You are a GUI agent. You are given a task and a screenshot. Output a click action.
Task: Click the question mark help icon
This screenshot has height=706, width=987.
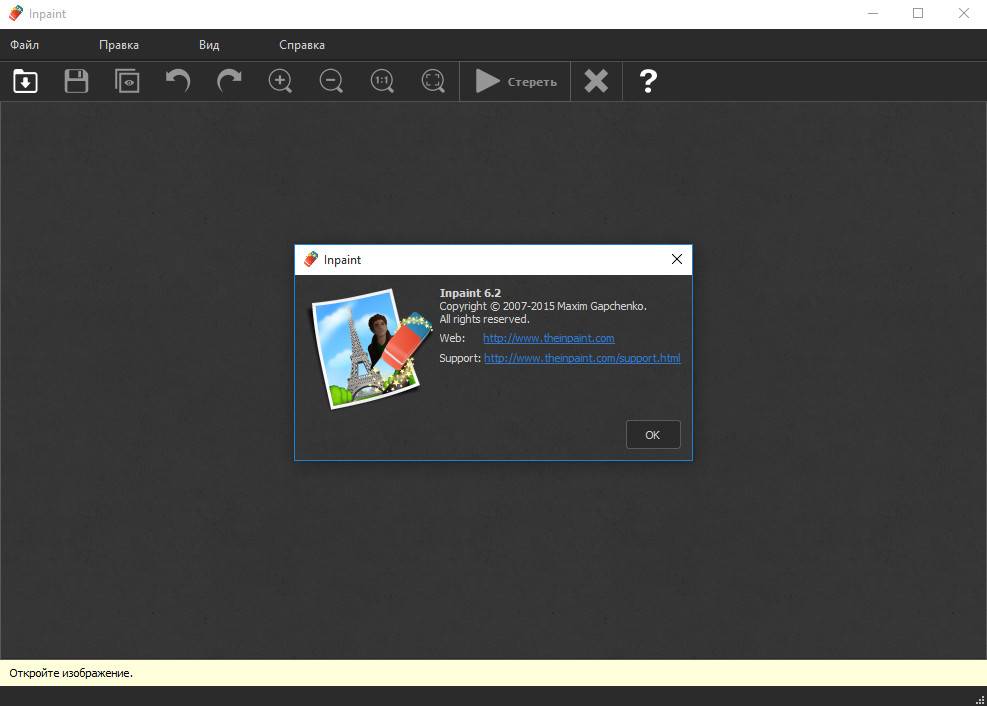(x=648, y=81)
